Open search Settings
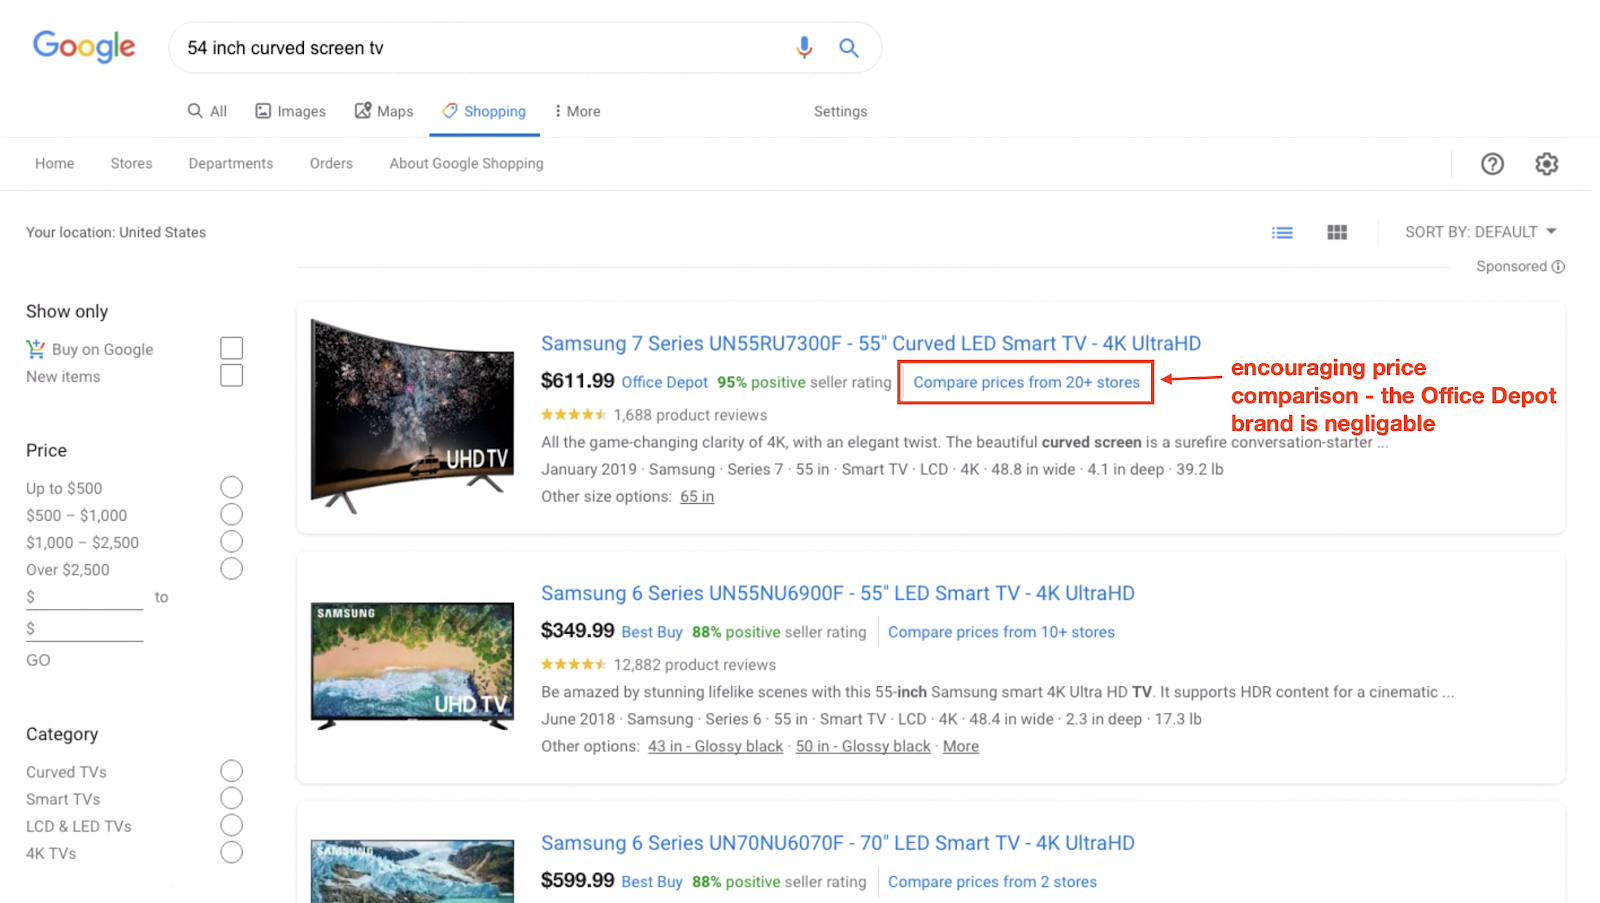 pyautogui.click(x=840, y=111)
